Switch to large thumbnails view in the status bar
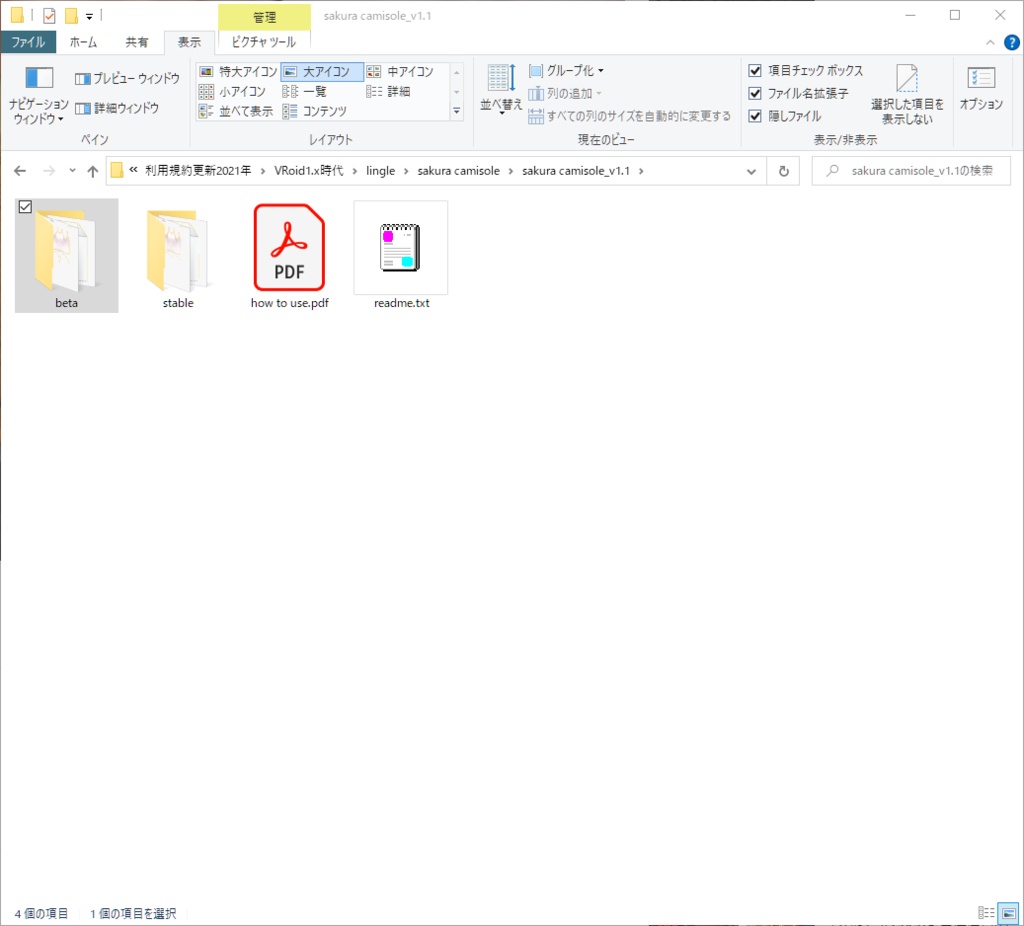The image size is (1024, 926). click(1009, 912)
